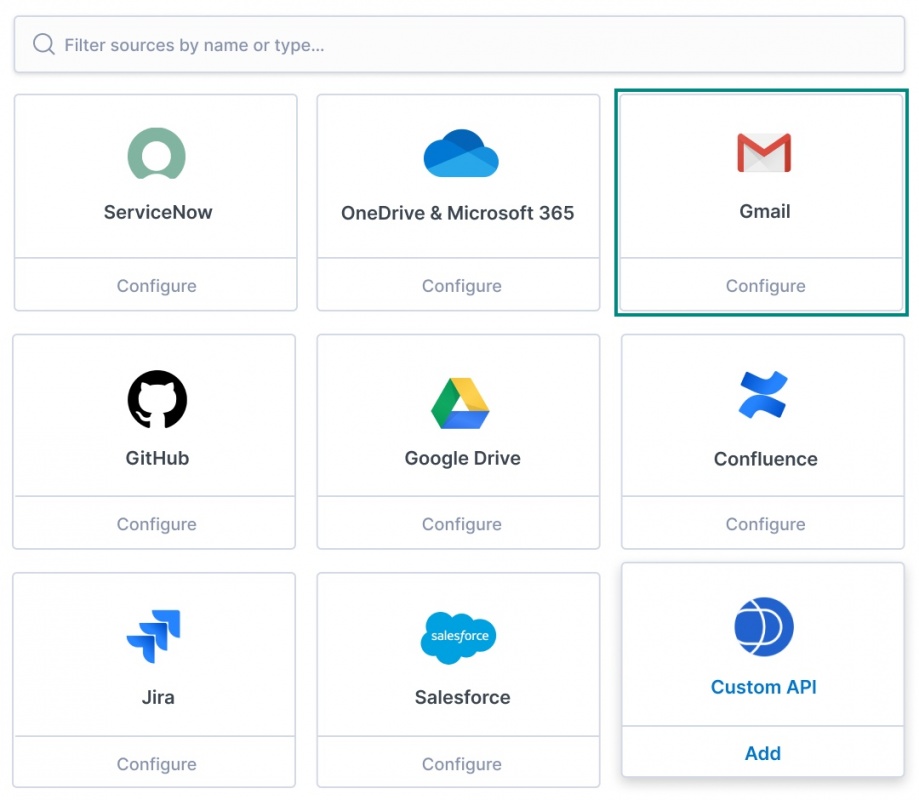The width and height of the screenshot is (919, 800).
Task: Add a Custom API source
Action: 763,753
